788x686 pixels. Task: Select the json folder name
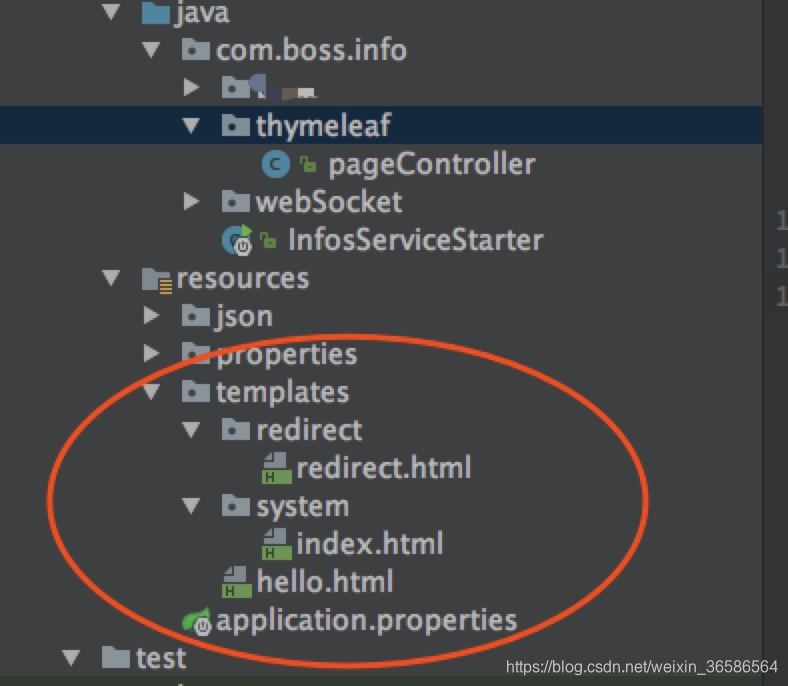(x=244, y=318)
